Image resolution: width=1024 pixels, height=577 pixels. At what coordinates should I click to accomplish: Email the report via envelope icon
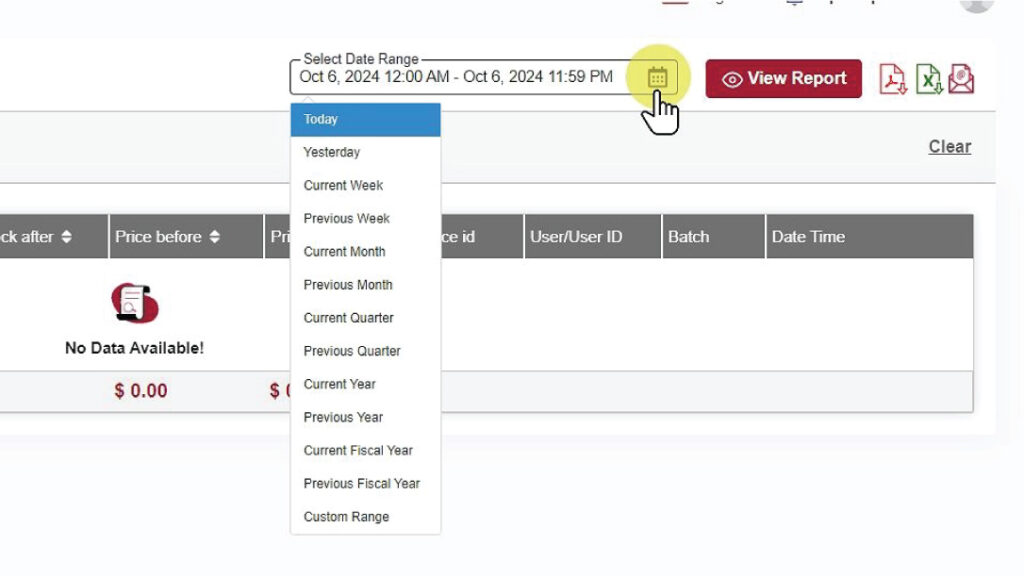961,79
